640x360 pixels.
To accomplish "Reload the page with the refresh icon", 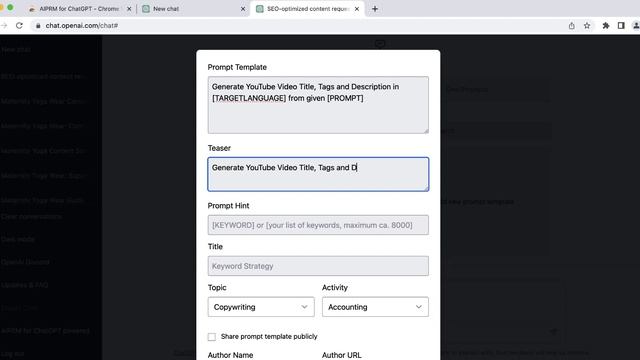I will pos(19,25).
